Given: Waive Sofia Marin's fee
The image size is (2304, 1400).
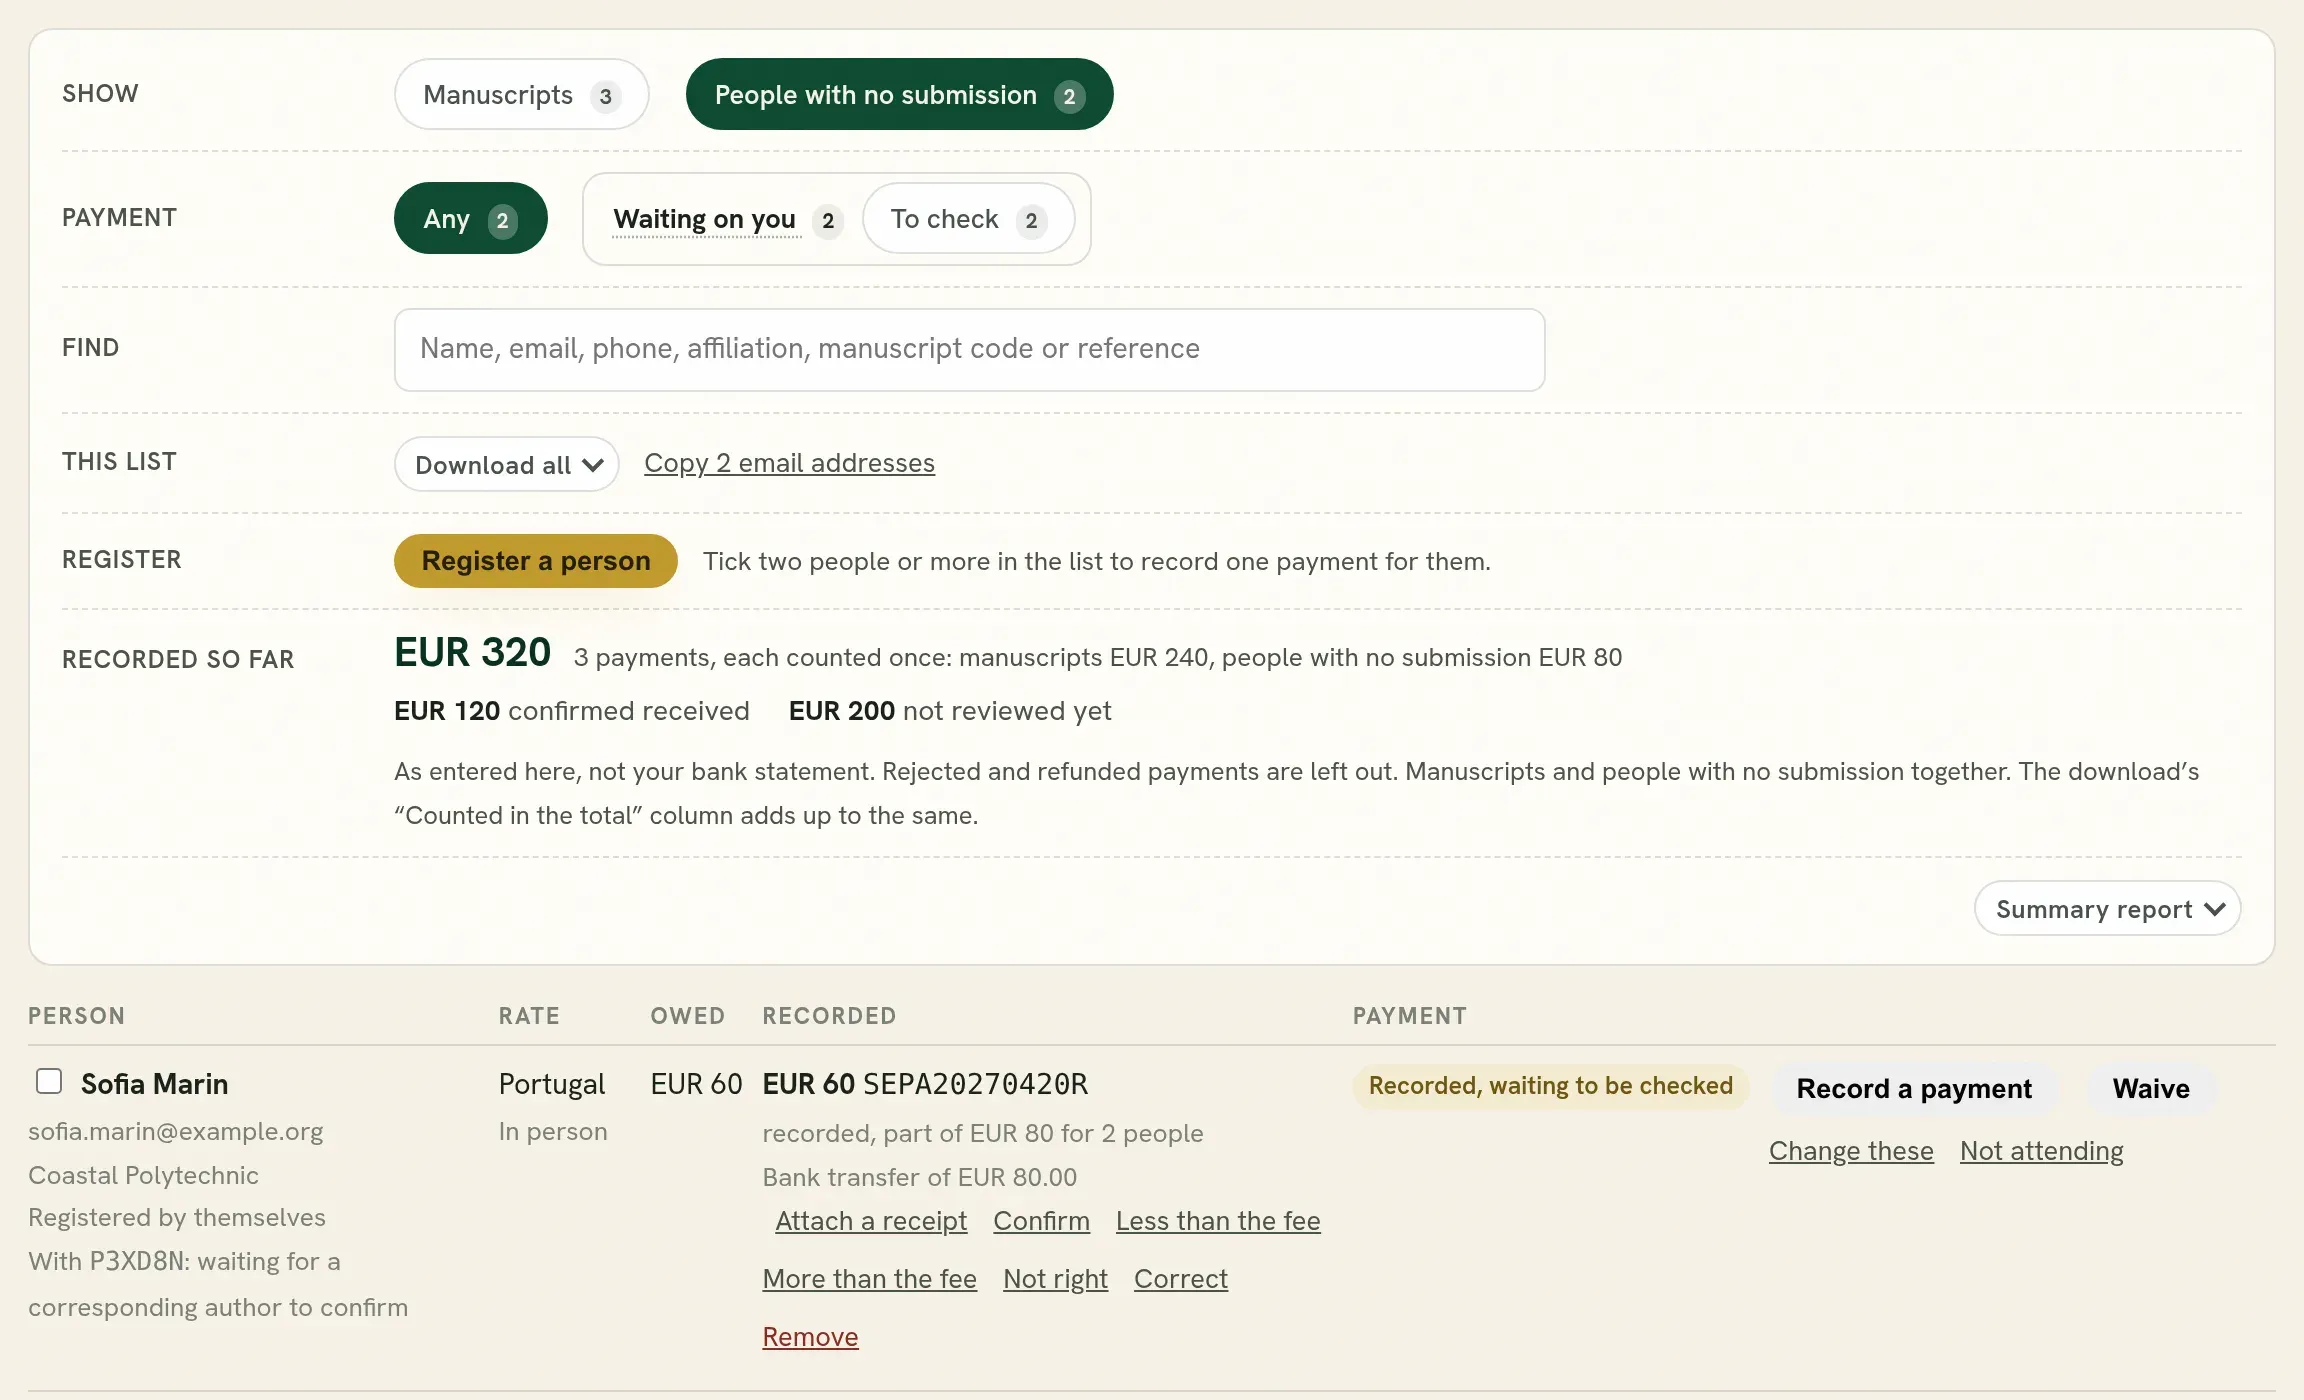Looking at the screenshot, I should pyautogui.click(x=2151, y=1088).
